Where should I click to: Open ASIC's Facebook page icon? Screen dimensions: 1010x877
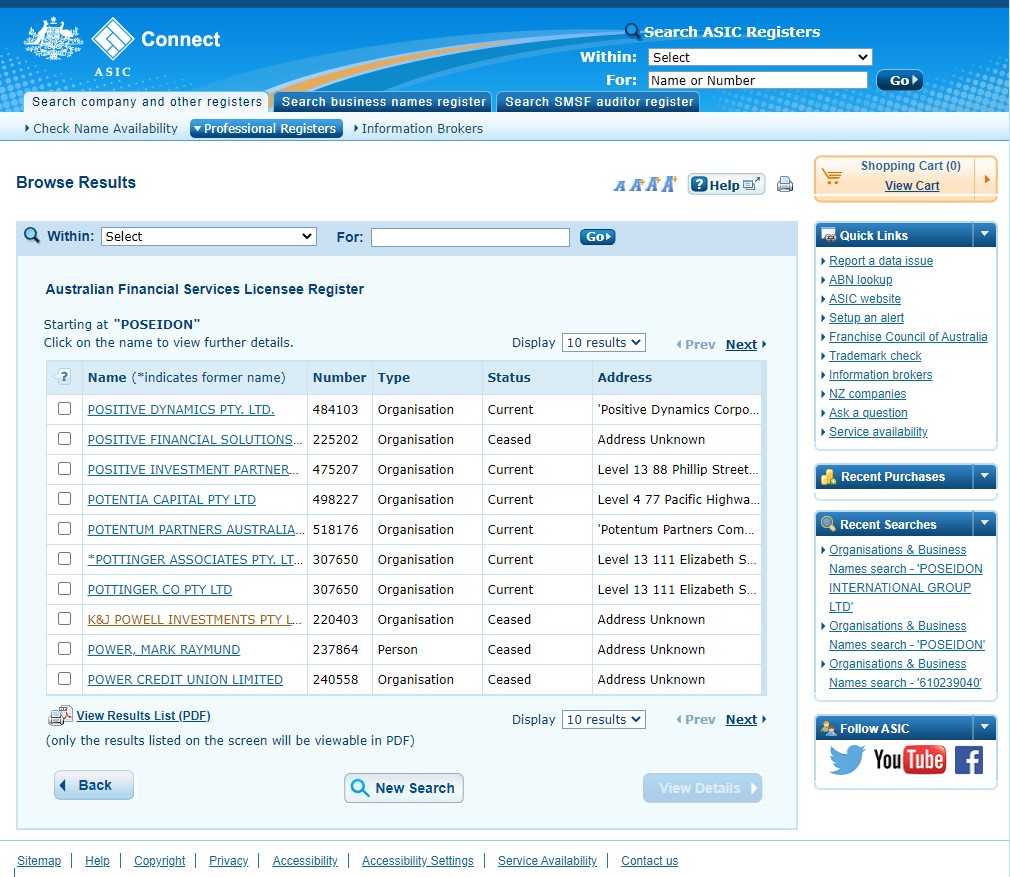click(x=968, y=760)
